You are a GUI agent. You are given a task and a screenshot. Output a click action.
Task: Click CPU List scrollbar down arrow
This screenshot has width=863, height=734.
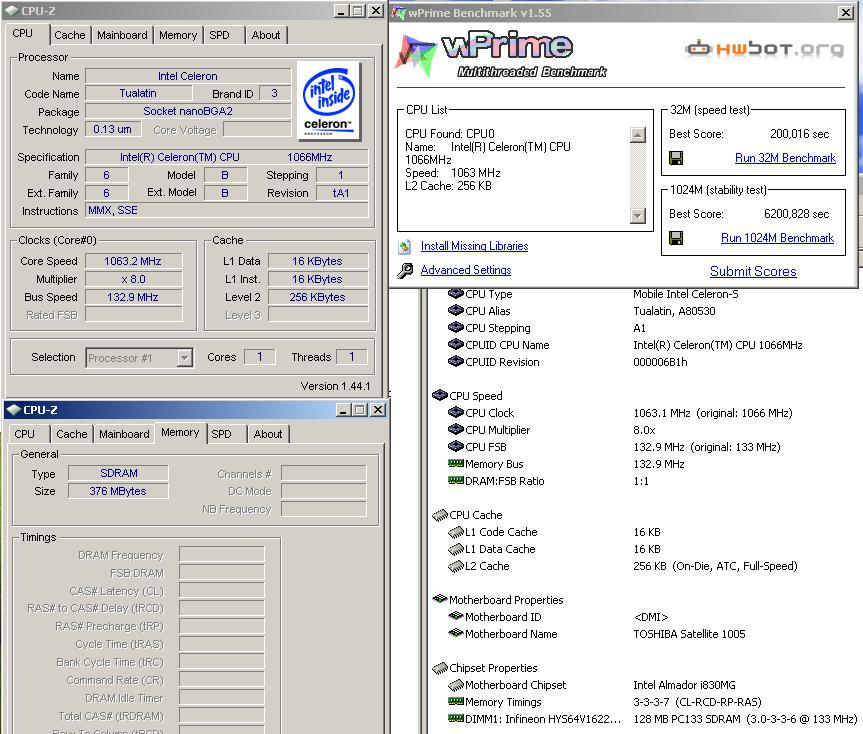coord(637,216)
